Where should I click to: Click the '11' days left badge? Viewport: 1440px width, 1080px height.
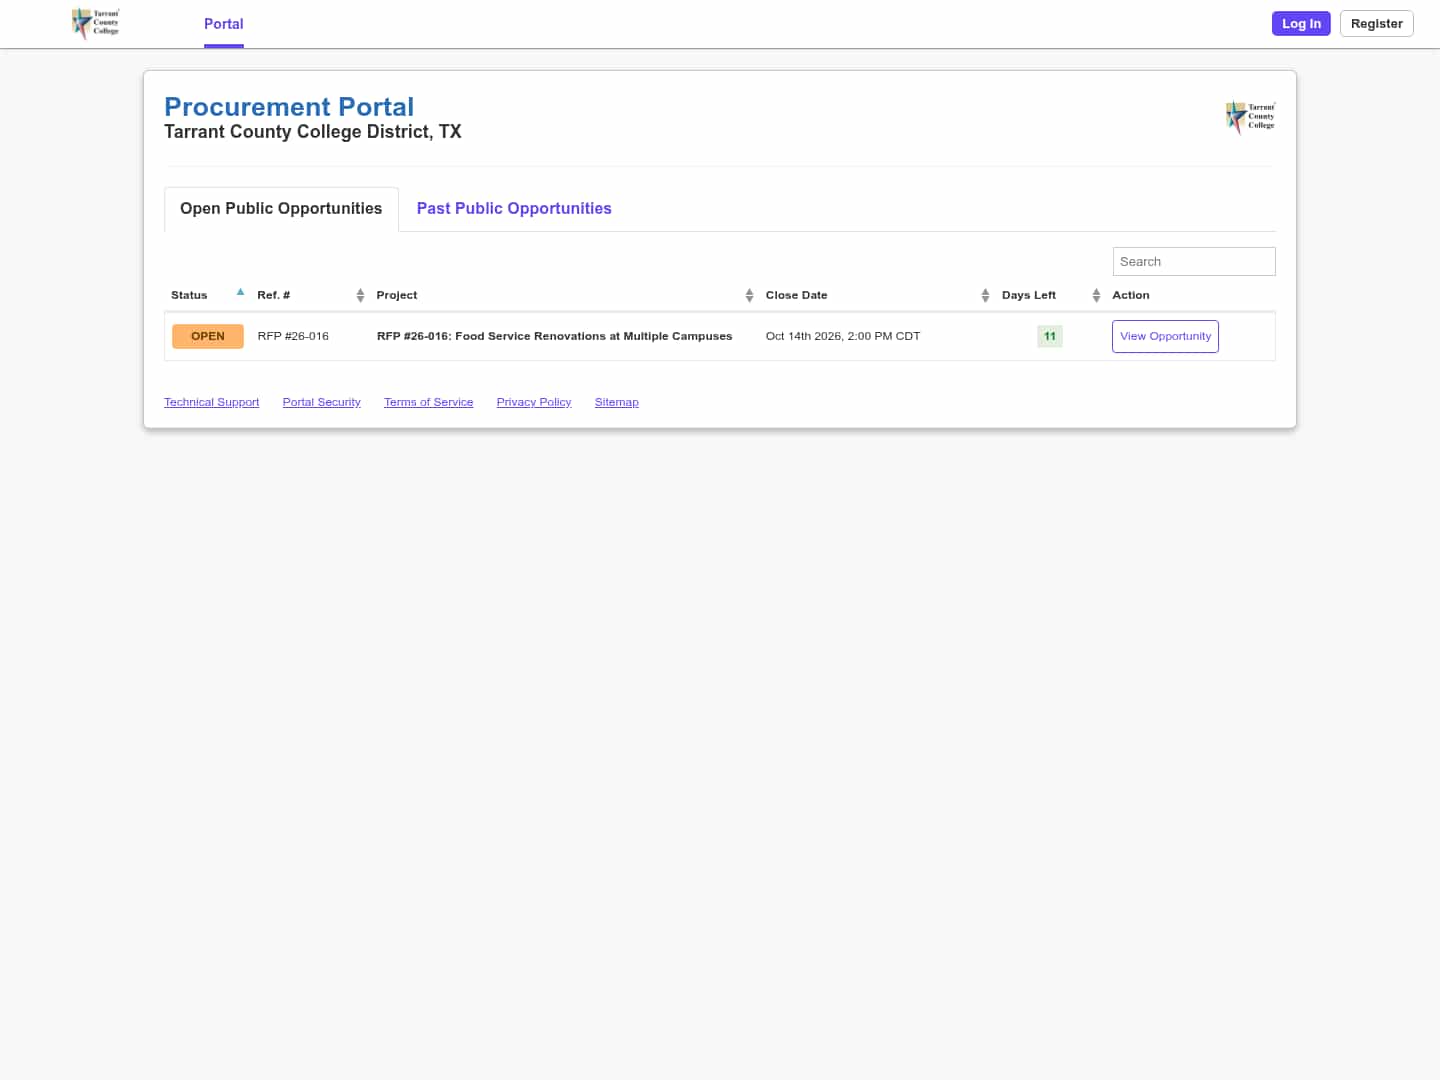[x=1050, y=336]
